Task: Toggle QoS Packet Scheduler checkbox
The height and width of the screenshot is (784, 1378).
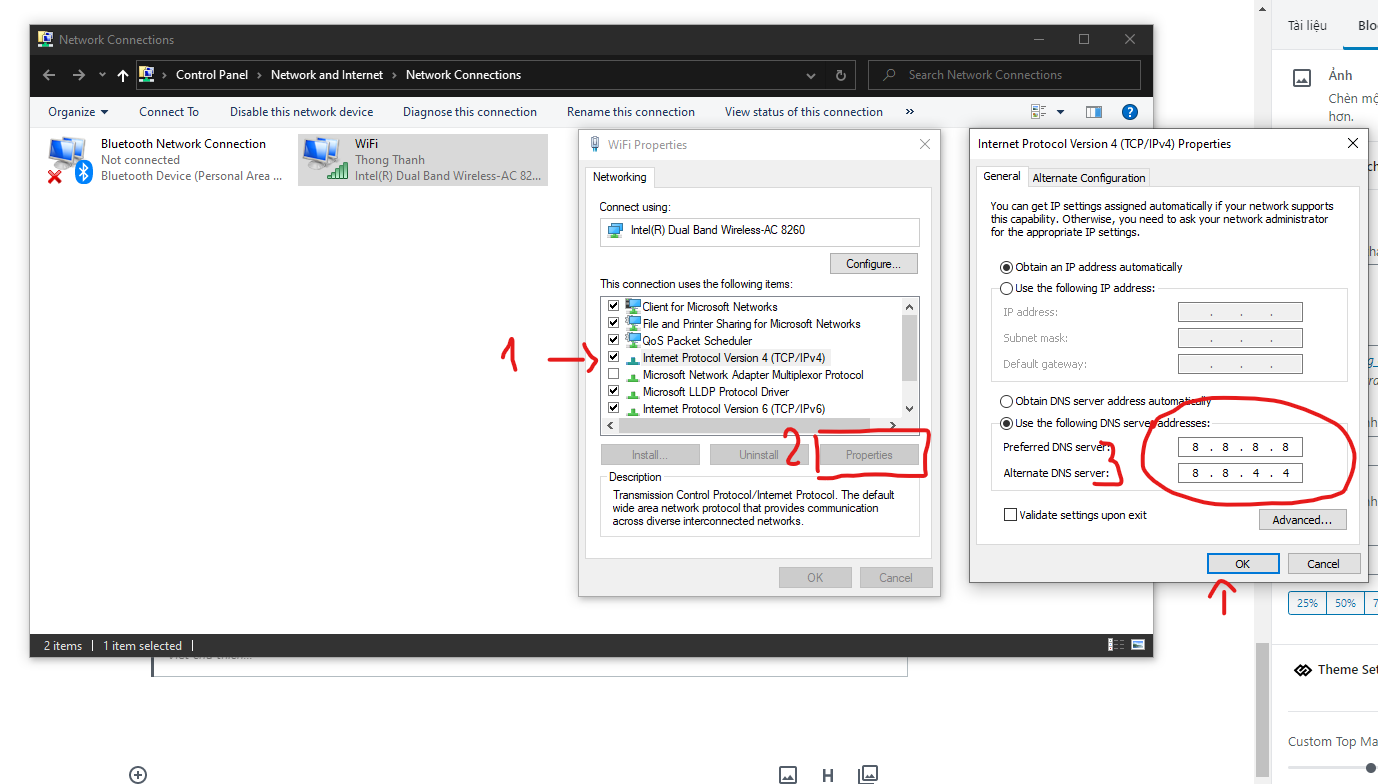Action: [614, 340]
